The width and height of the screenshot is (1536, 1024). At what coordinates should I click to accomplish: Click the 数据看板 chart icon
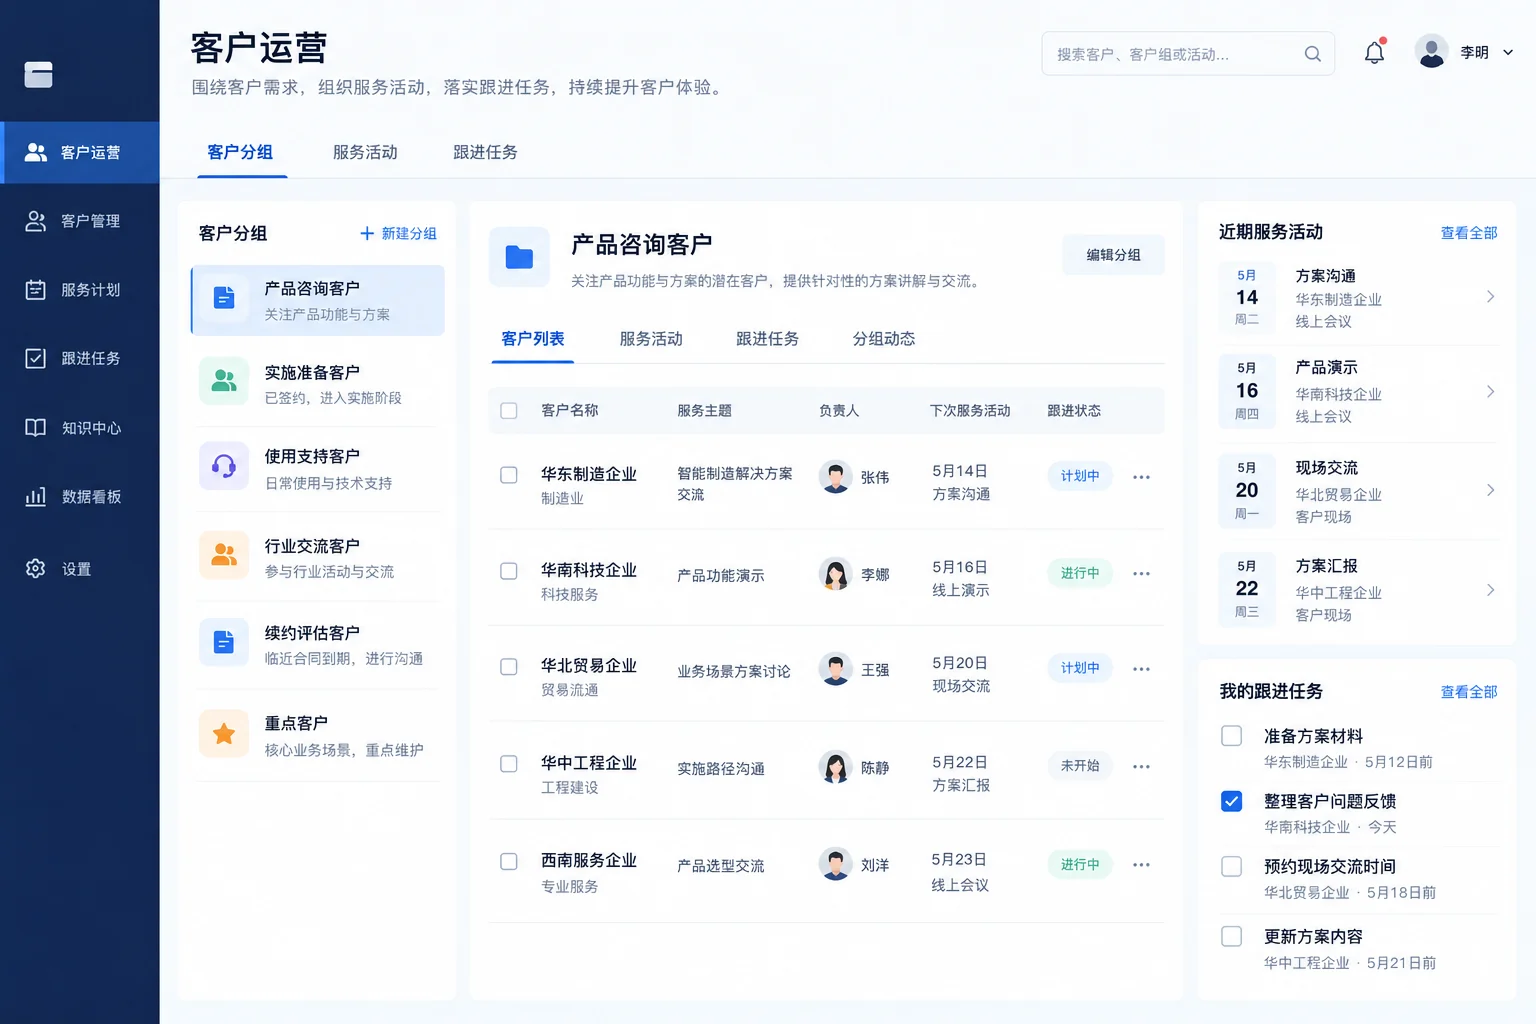36,497
